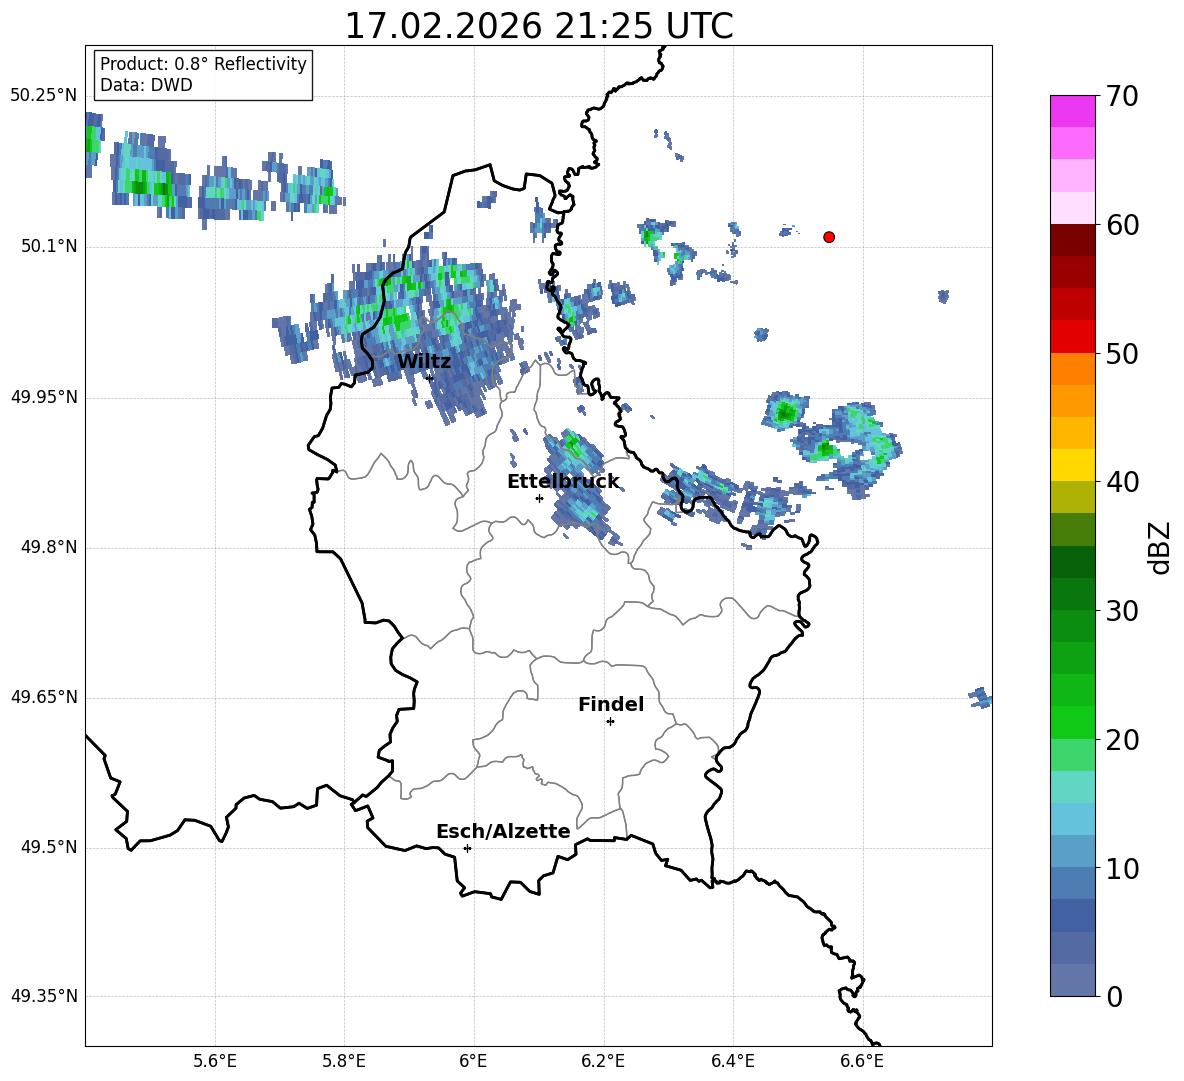
Task: Click the bright red colorbar swatch just above 50
Action: tap(1072, 336)
